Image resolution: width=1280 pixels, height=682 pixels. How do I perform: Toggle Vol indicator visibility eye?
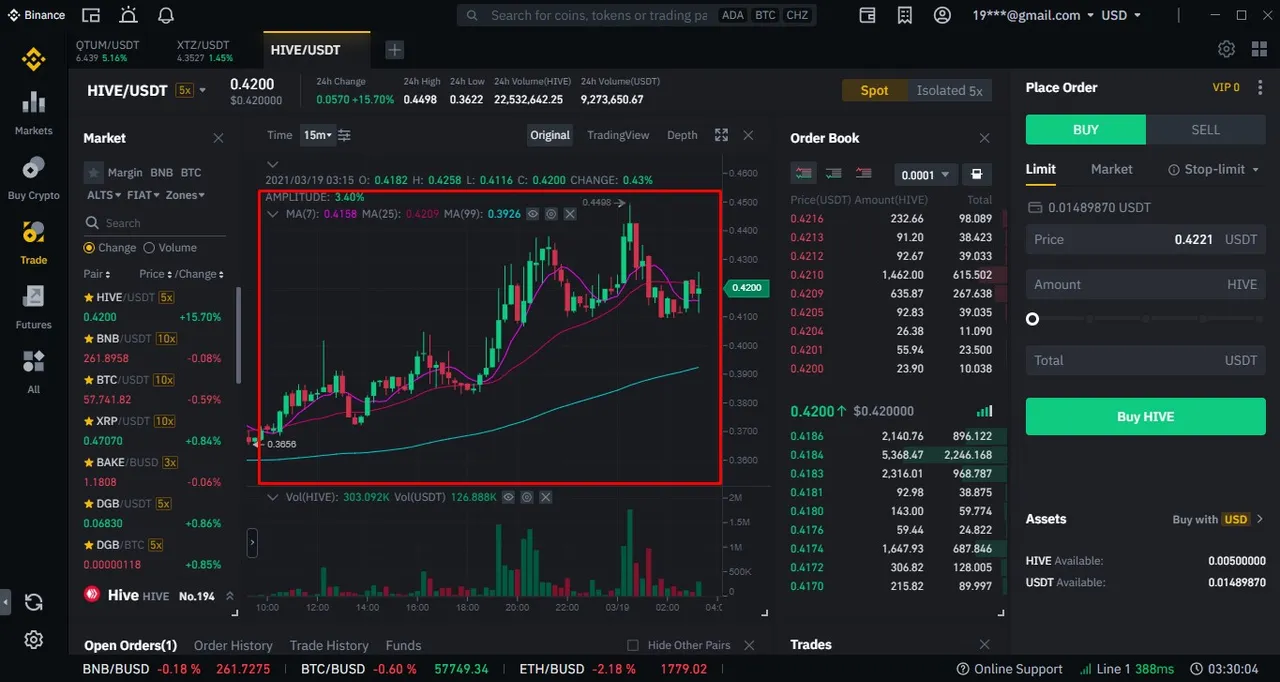508,497
